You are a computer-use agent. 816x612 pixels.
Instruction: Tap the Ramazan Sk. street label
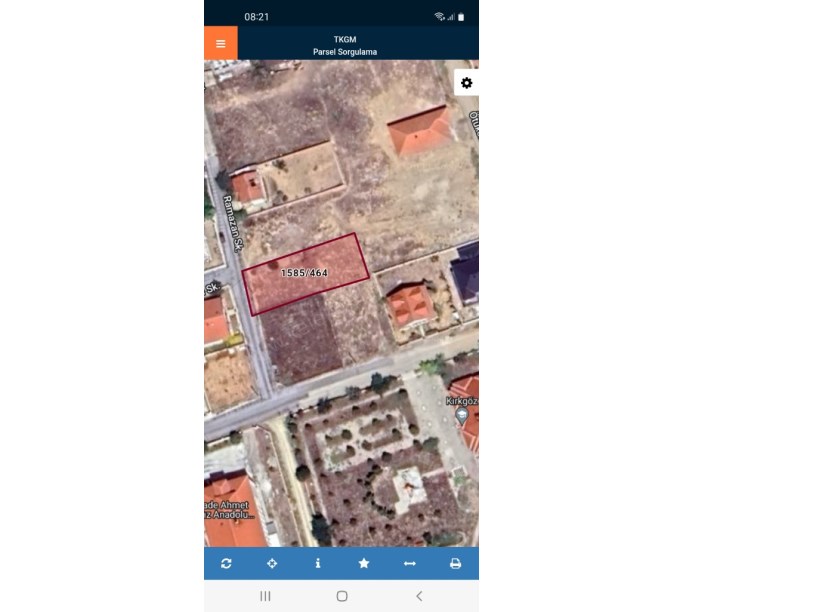tap(232, 223)
